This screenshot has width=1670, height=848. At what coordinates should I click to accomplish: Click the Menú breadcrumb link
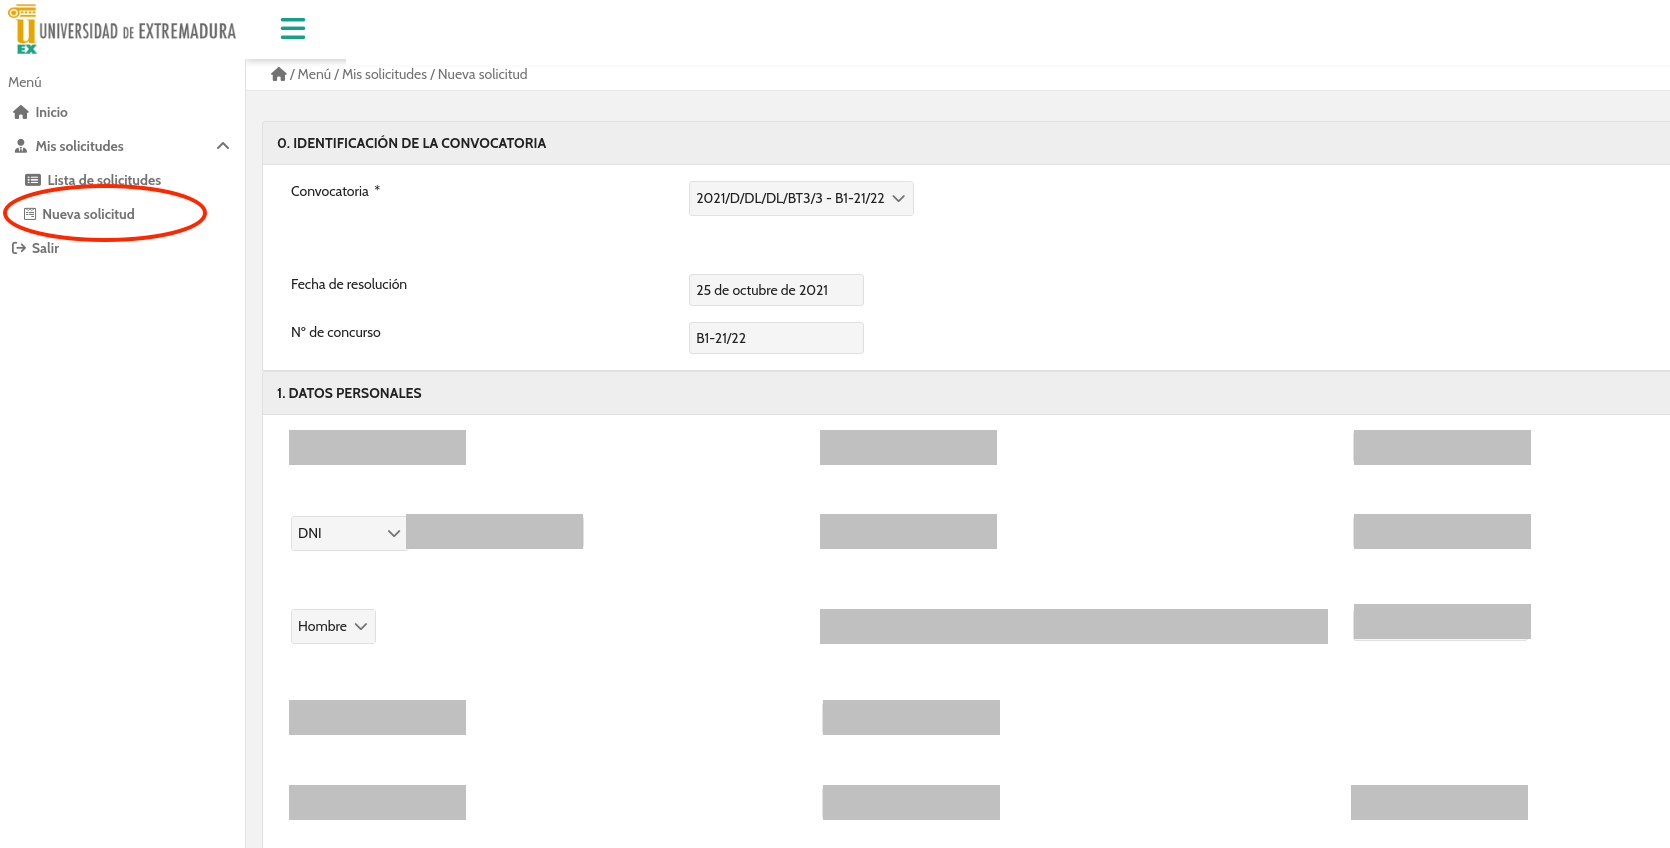(x=314, y=75)
